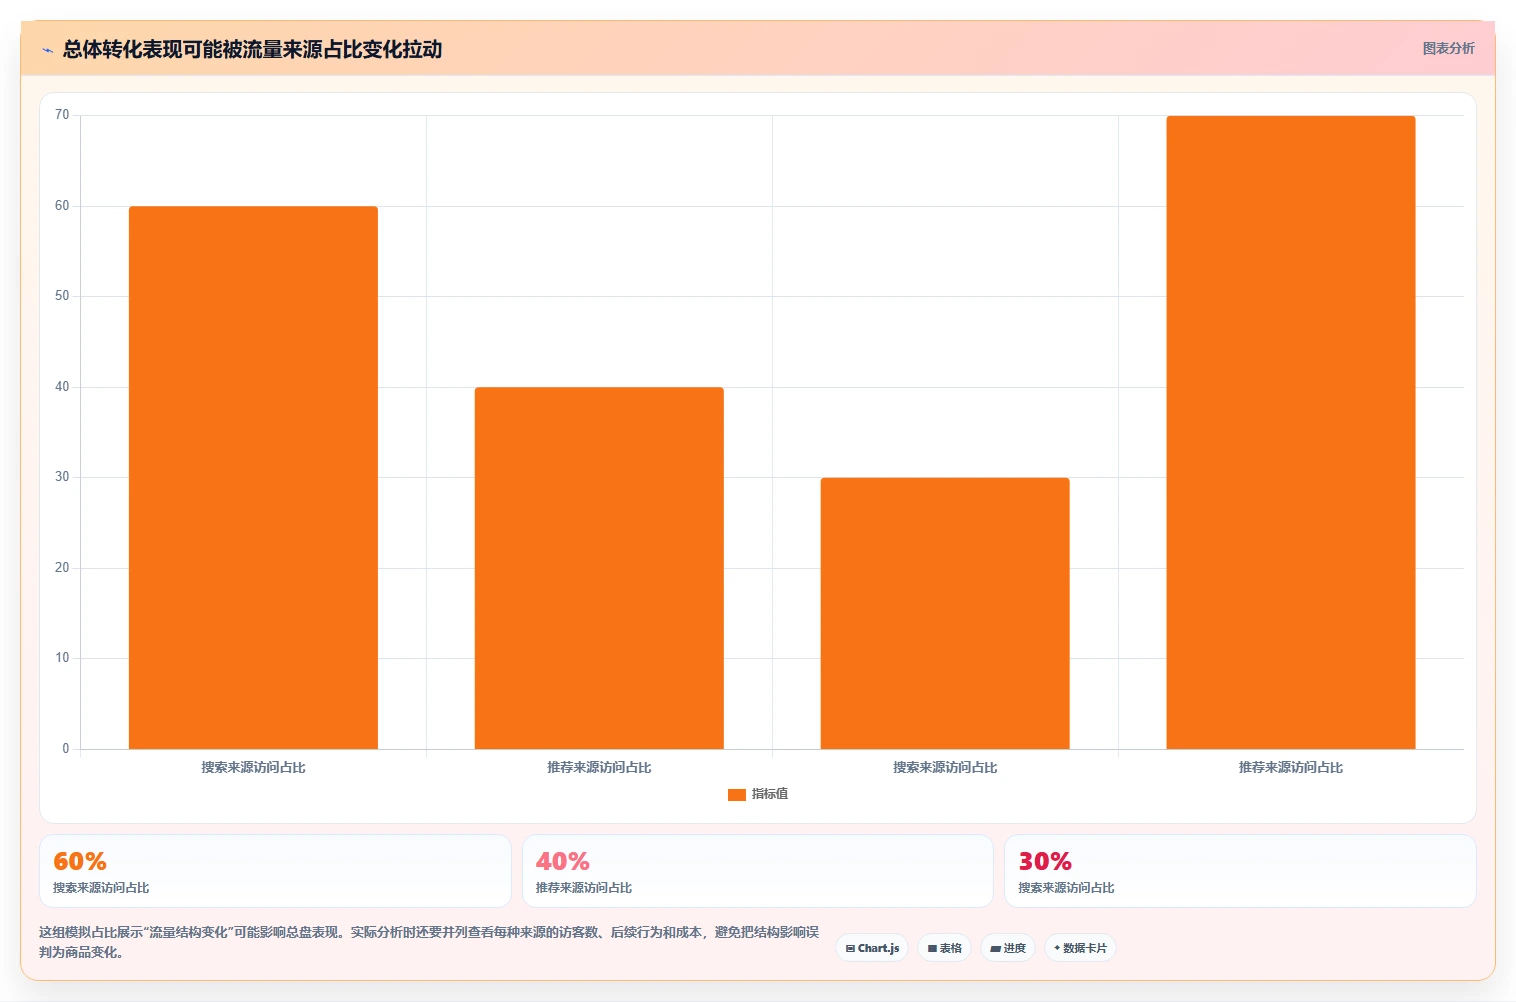This screenshot has height=1002, width=1516.
Task: Select the Chart.js tag
Action: pos(872,948)
